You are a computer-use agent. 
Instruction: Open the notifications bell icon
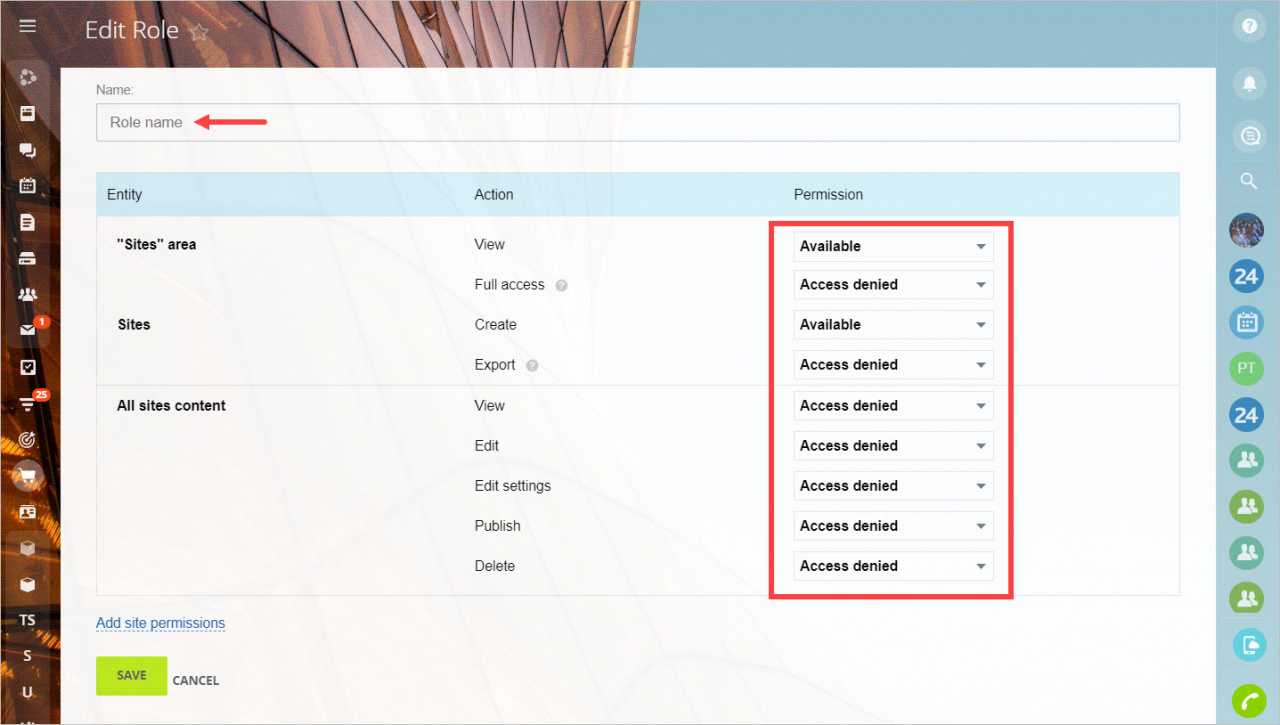click(1248, 83)
